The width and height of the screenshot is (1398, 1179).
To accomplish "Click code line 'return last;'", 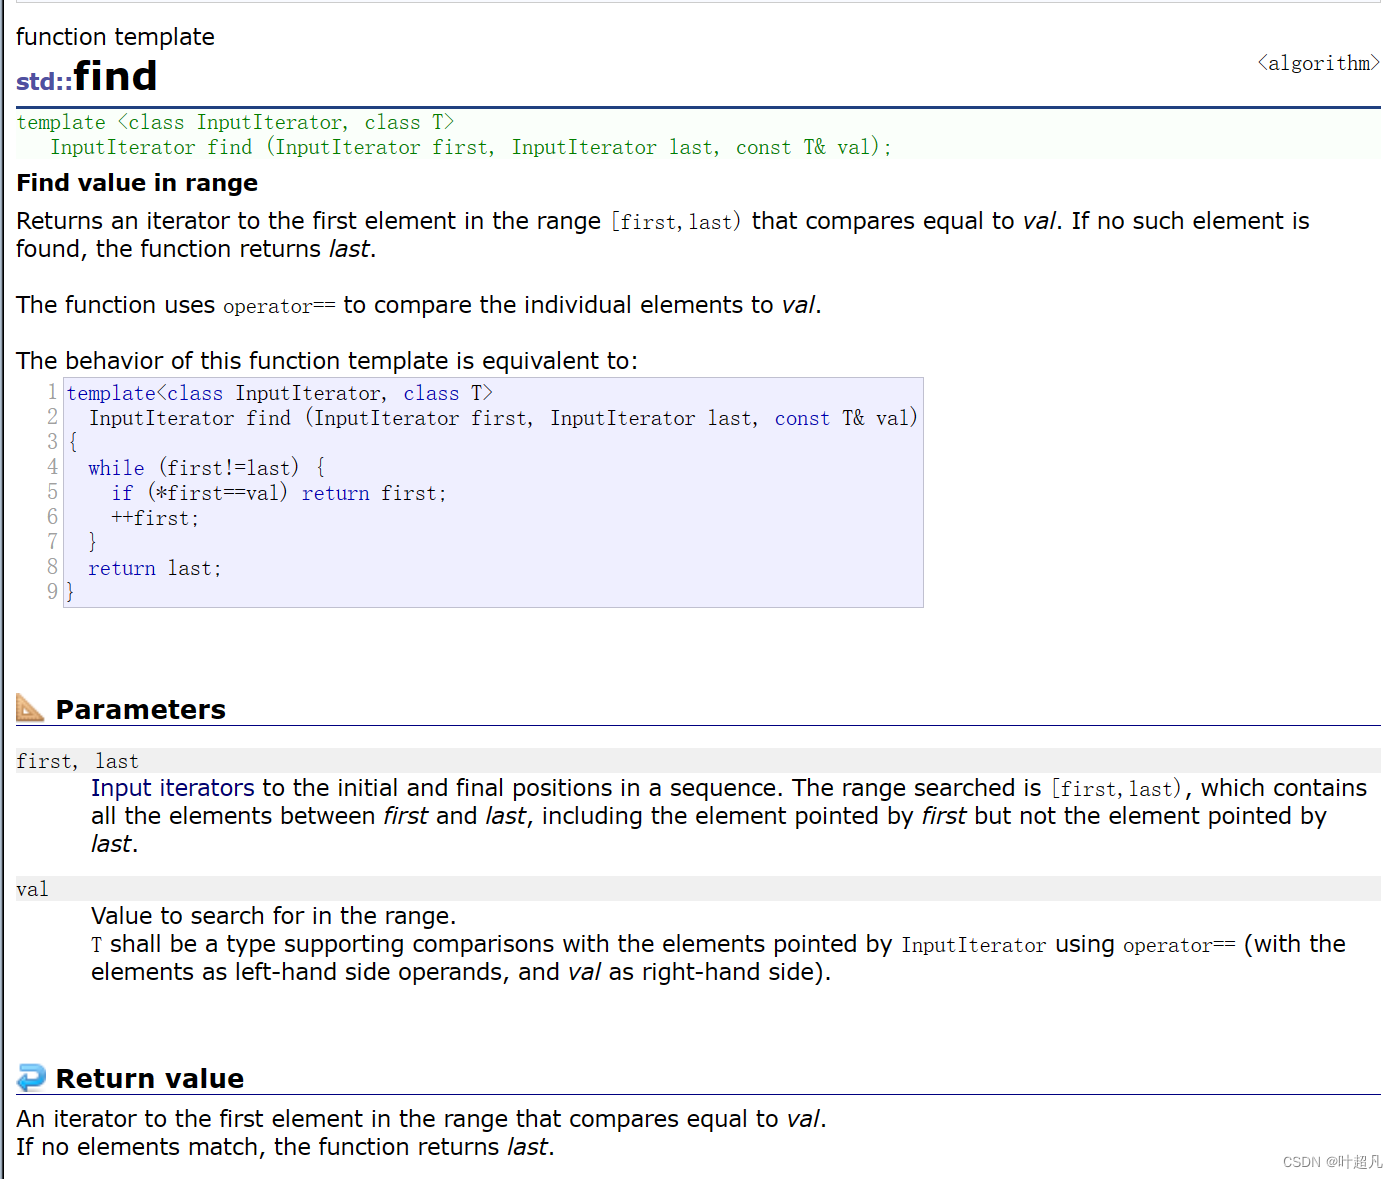I will tap(155, 568).
